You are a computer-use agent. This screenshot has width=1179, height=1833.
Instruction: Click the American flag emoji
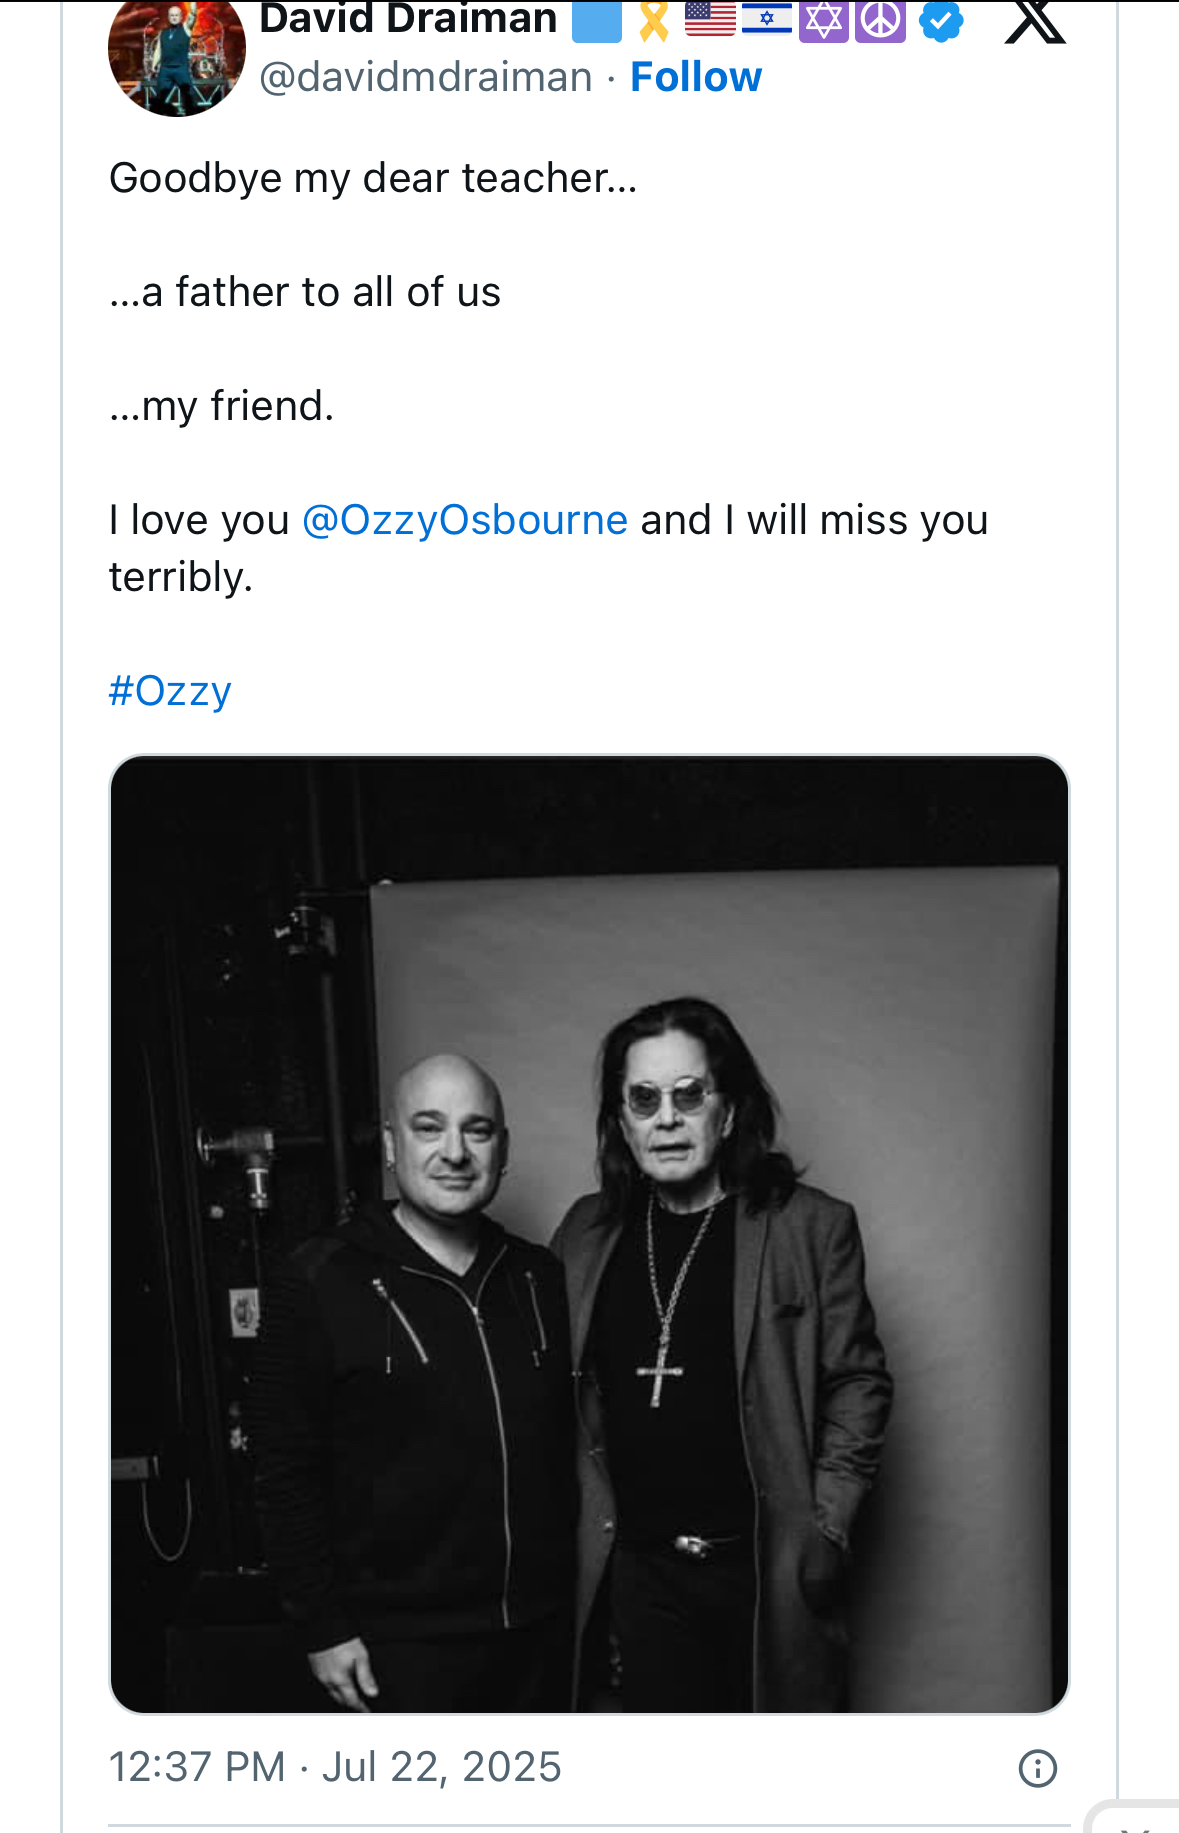point(710,19)
